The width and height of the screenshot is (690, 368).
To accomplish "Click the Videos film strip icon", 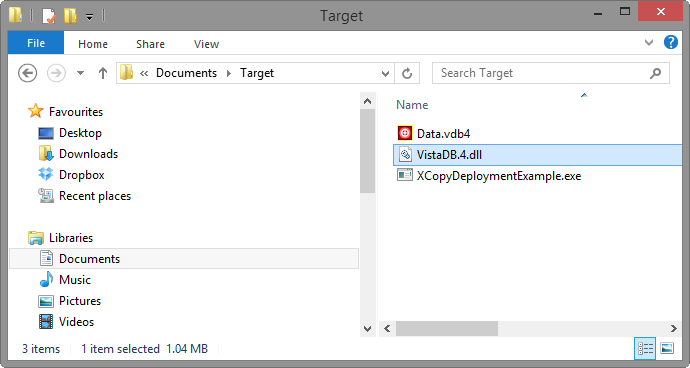I will [x=46, y=322].
